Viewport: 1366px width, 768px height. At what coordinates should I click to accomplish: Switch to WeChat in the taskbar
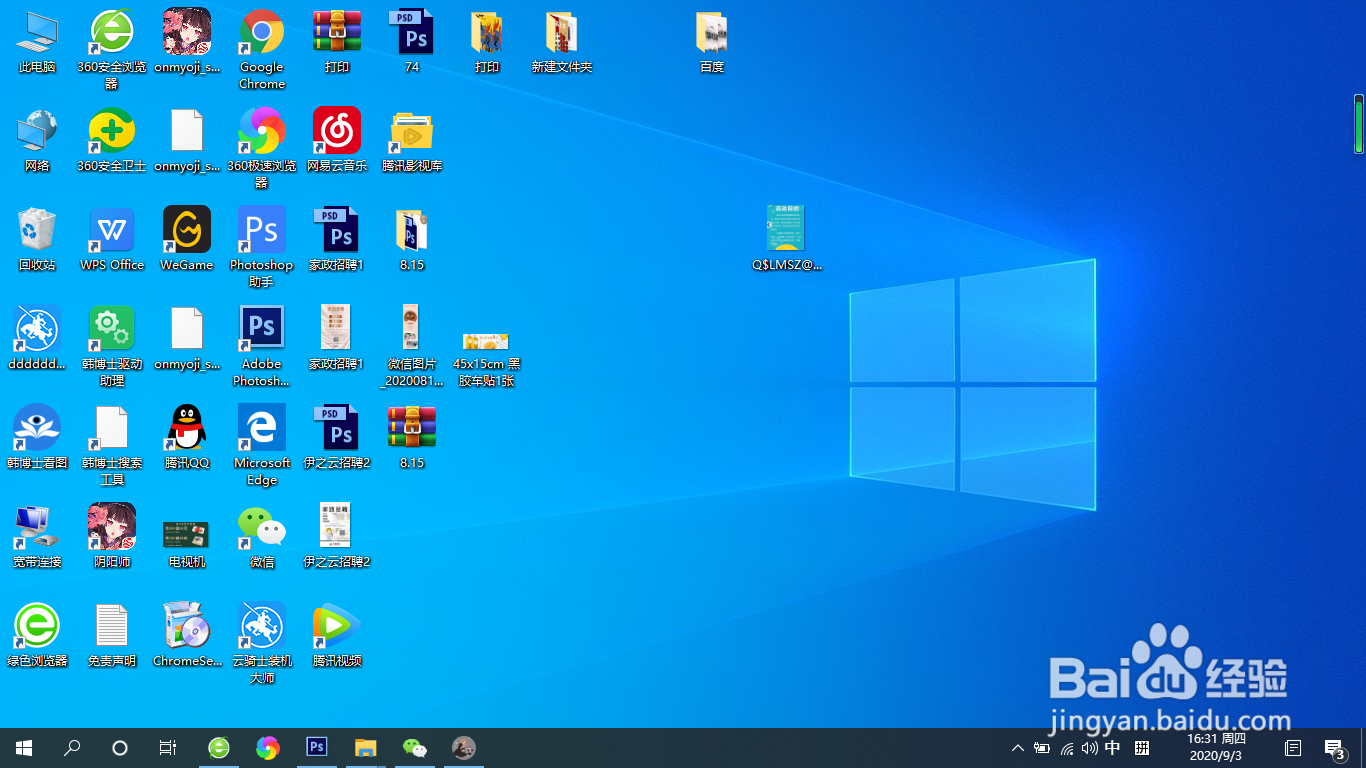click(414, 748)
